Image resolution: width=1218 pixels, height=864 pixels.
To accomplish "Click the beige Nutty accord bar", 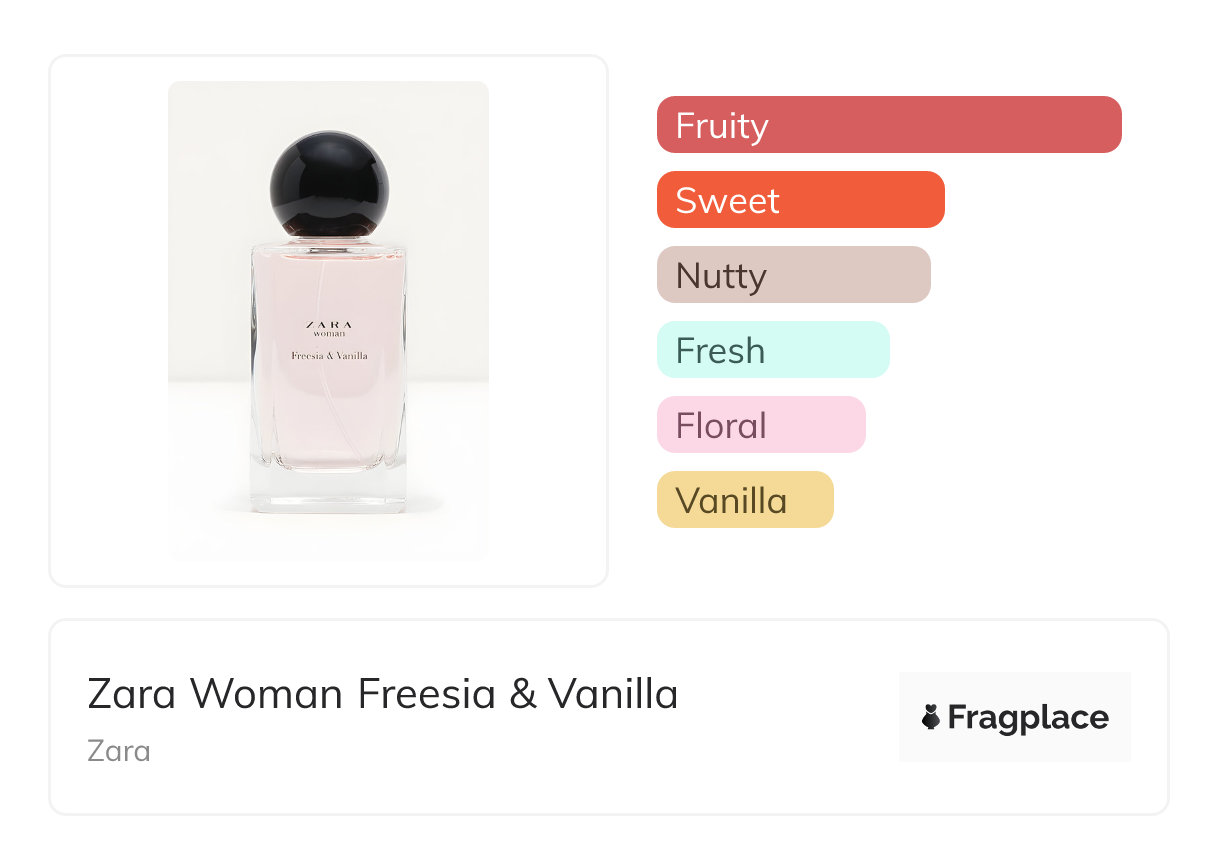I will [x=793, y=275].
